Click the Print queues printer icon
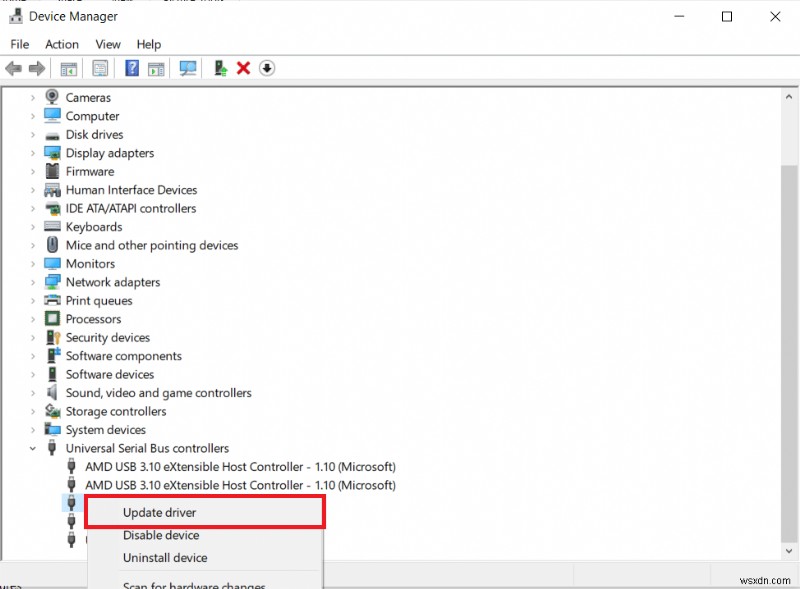Screen dimensions: 800x589 tap(52, 300)
